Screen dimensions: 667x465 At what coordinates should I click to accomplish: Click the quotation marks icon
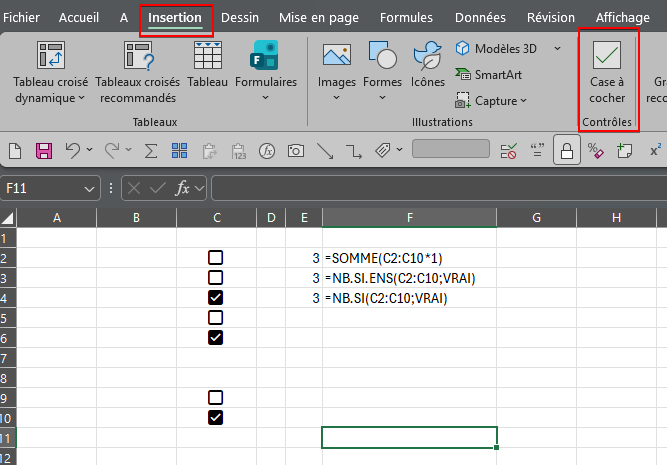[x=537, y=151]
